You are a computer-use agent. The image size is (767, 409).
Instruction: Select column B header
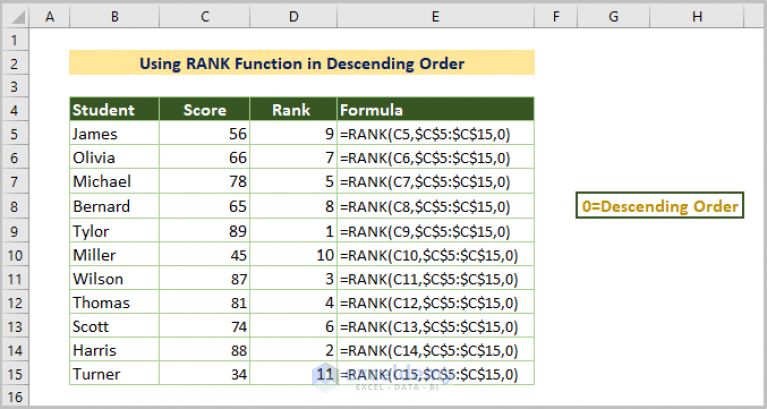tap(114, 17)
